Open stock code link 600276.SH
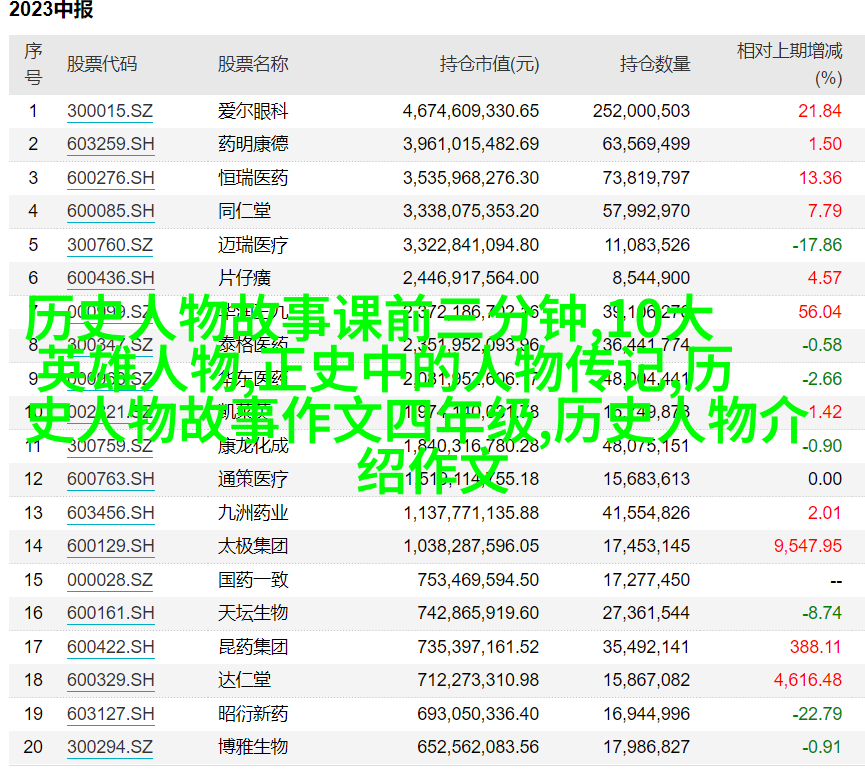This screenshot has height=776, width=865. tap(110, 178)
